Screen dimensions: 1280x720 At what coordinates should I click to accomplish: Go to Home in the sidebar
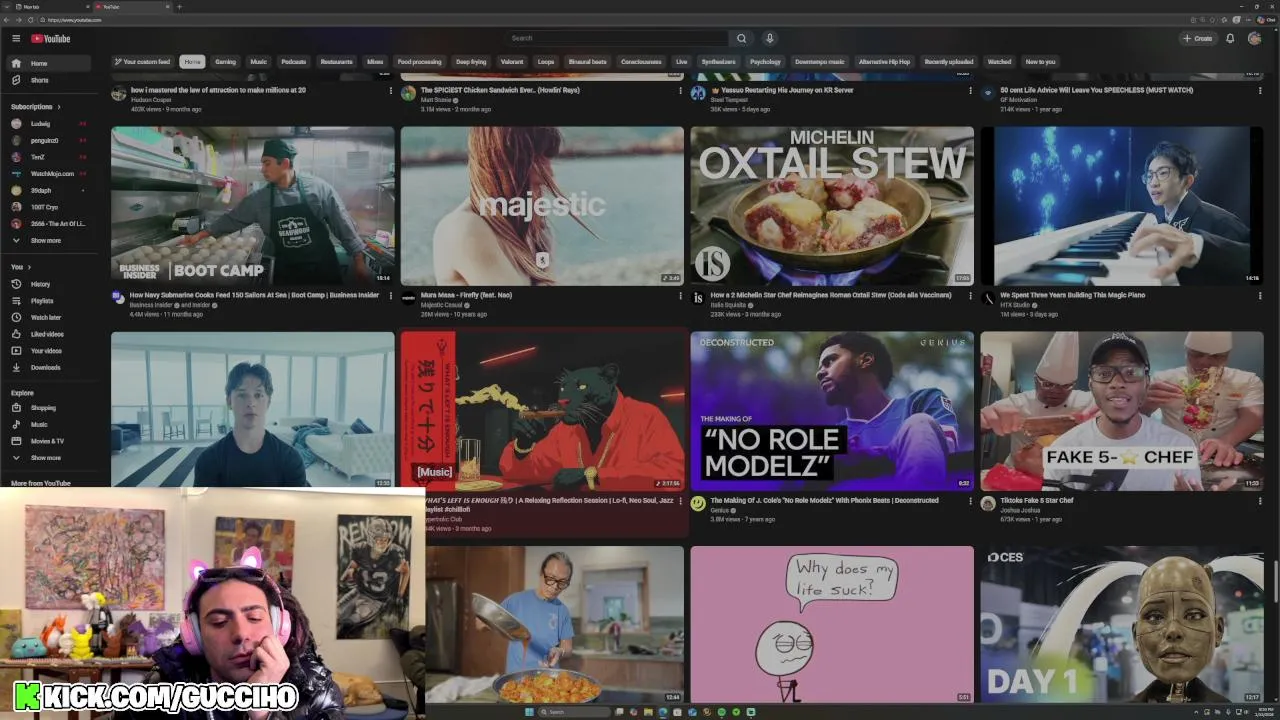pos(49,63)
